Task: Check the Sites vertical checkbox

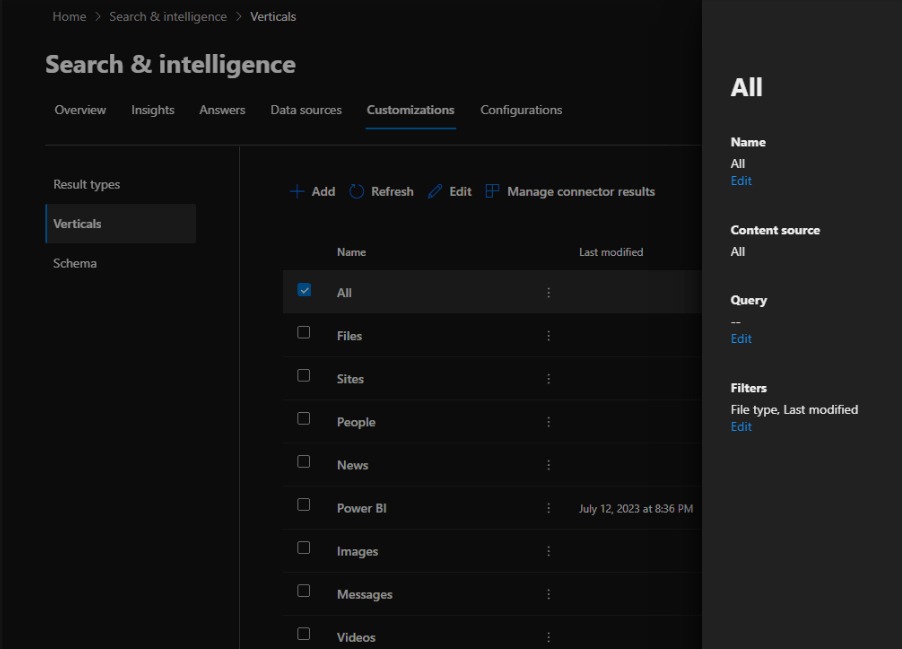Action: click(304, 376)
